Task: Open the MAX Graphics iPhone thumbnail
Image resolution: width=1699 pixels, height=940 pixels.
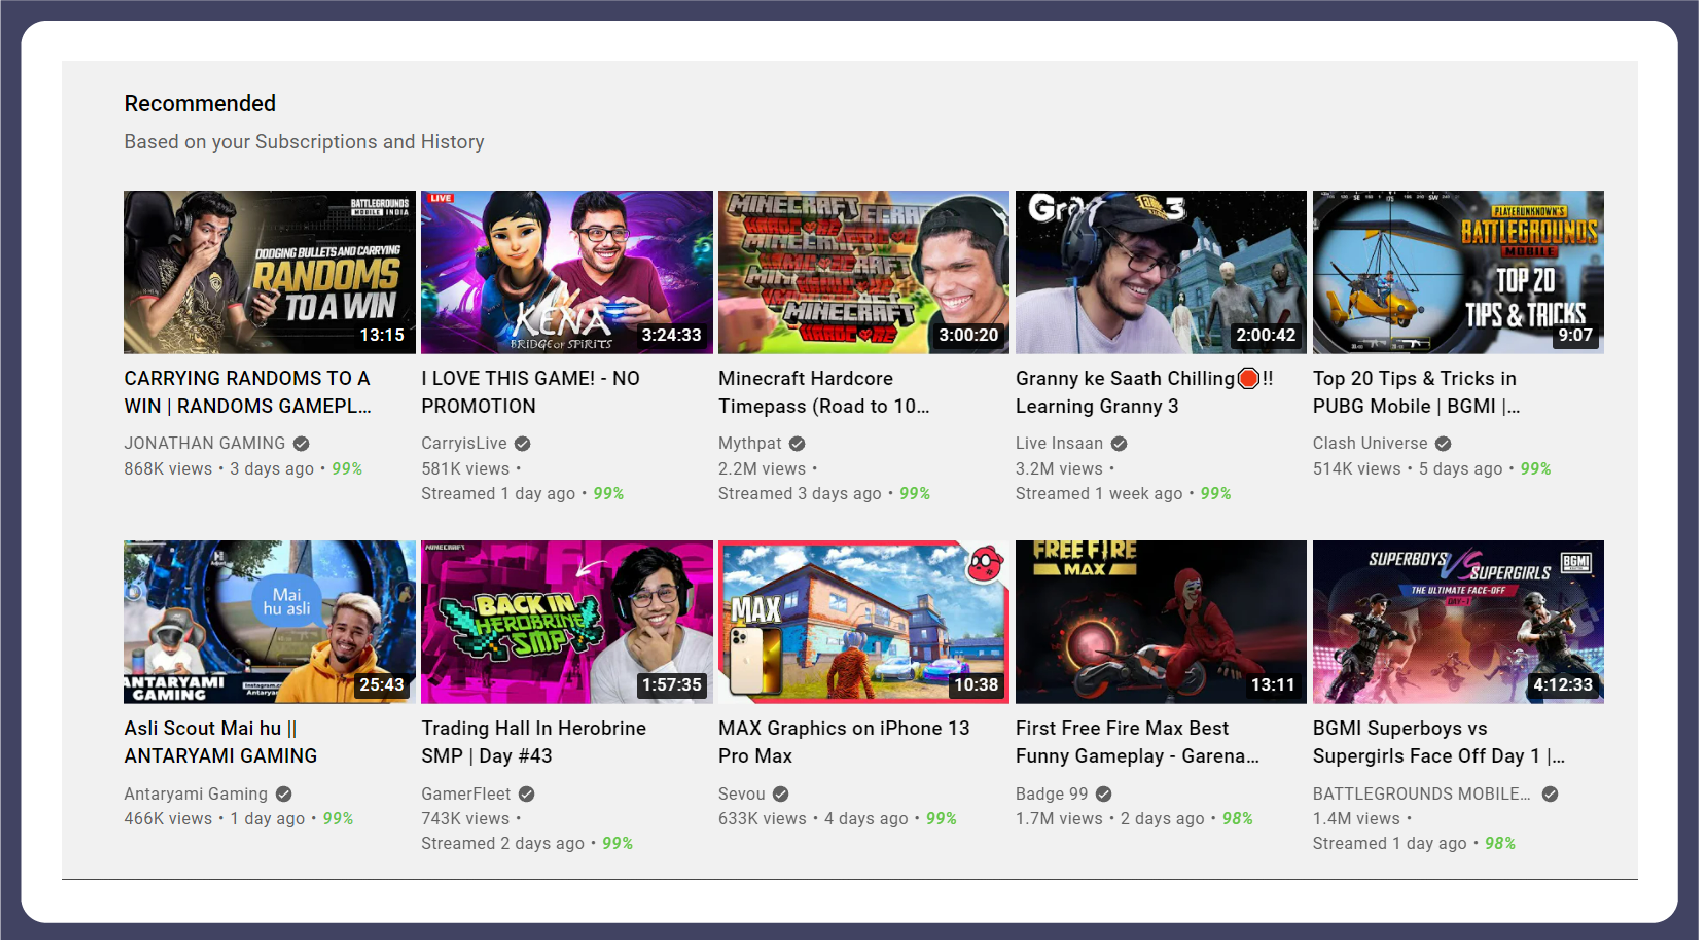Action: coord(863,622)
